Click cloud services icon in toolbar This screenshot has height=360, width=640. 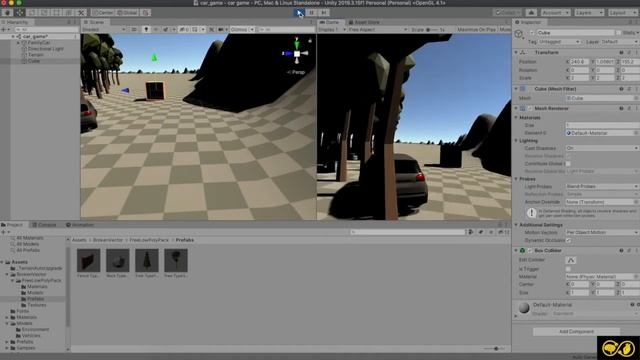point(531,13)
